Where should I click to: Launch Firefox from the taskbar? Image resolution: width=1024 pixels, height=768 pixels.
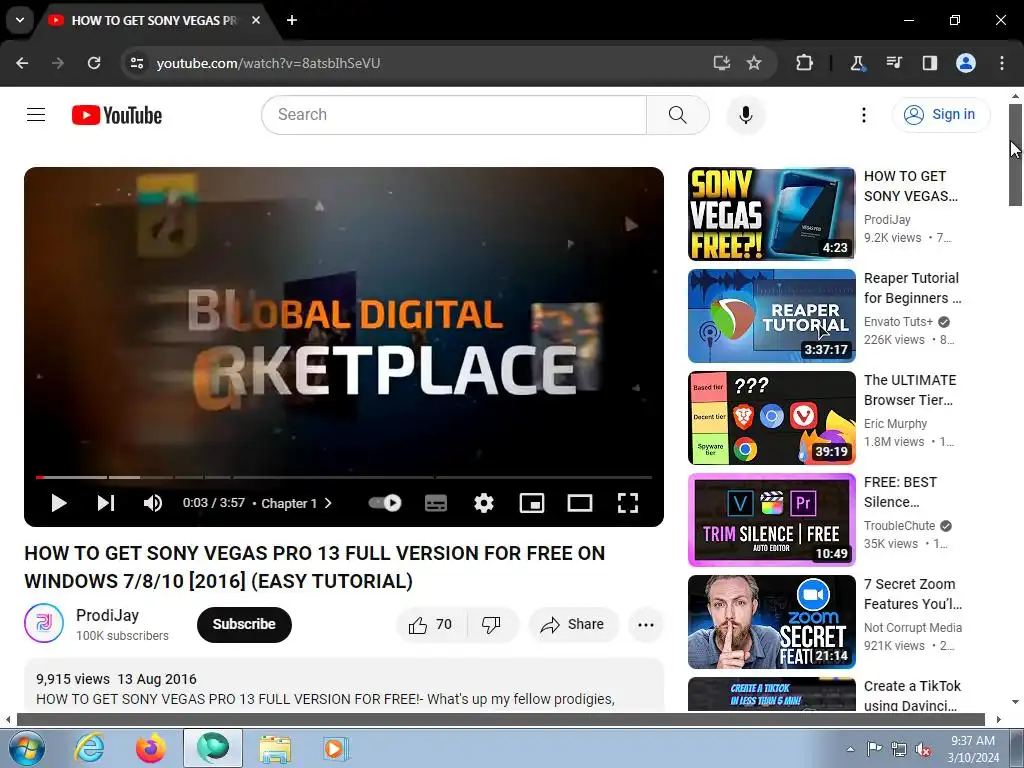point(151,748)
